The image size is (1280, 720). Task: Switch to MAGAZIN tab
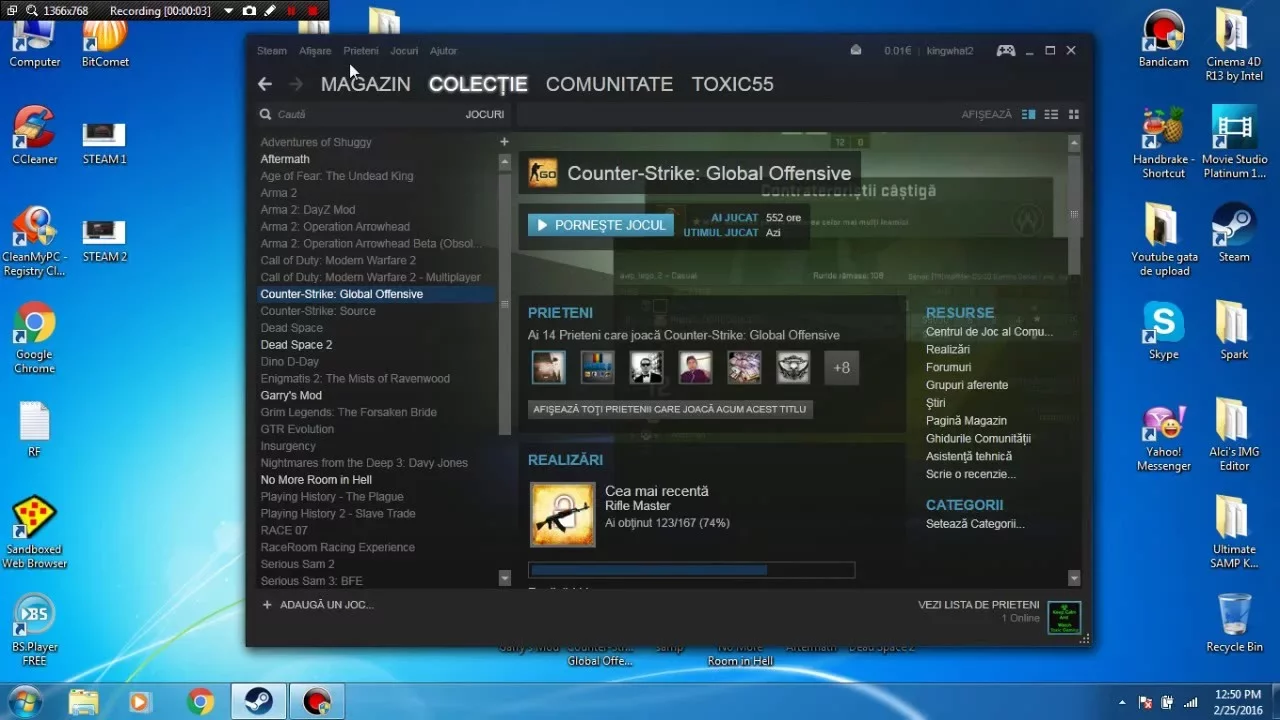[365, 84]
